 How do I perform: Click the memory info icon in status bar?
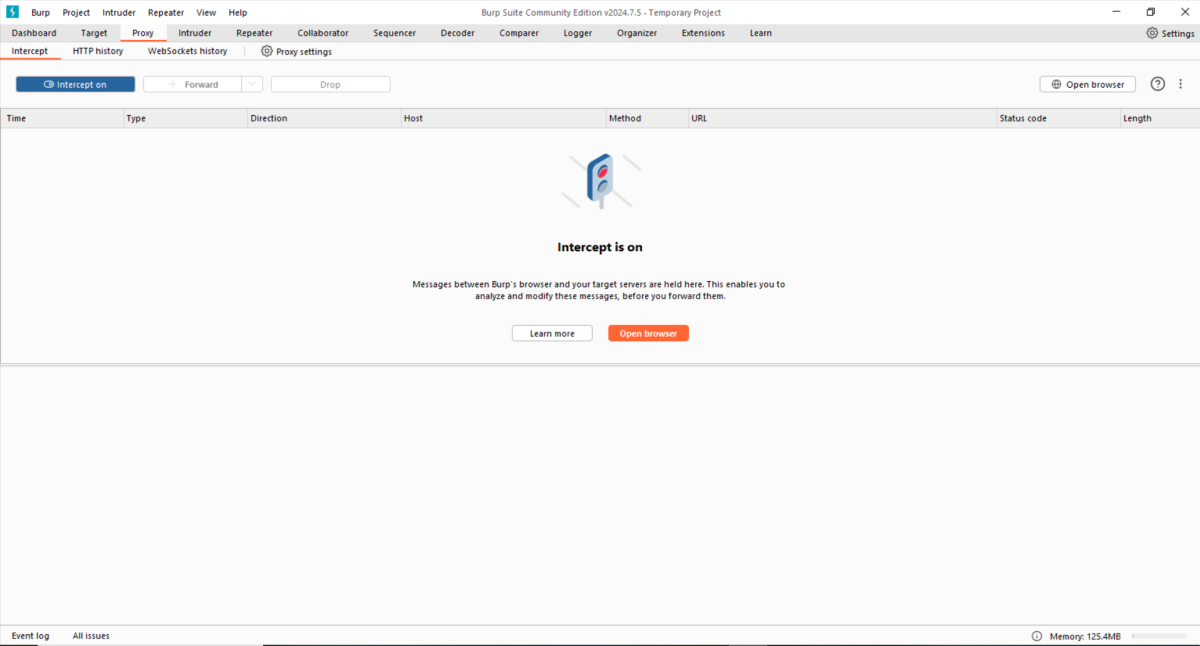1037,636
